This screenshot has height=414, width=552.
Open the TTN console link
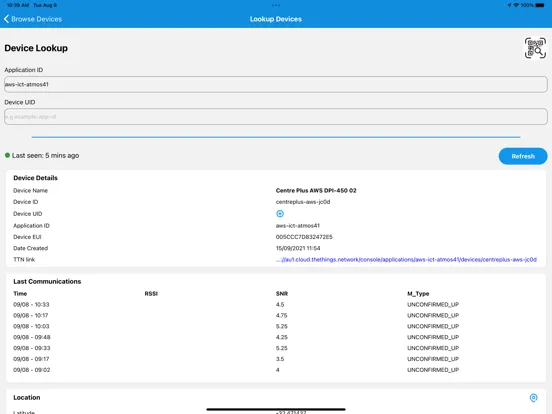coord(406,259)
